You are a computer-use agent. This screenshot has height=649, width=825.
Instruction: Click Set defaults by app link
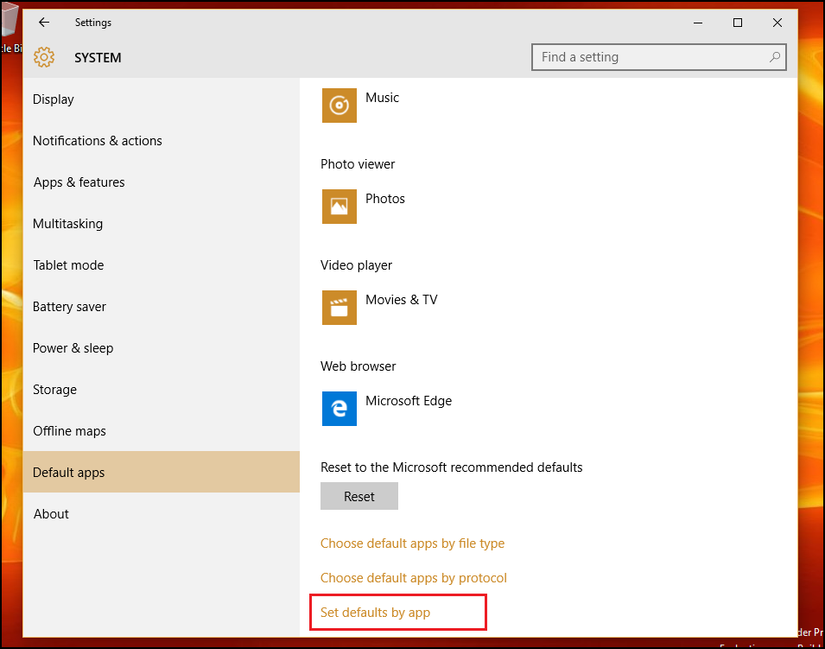coord(375,612)
